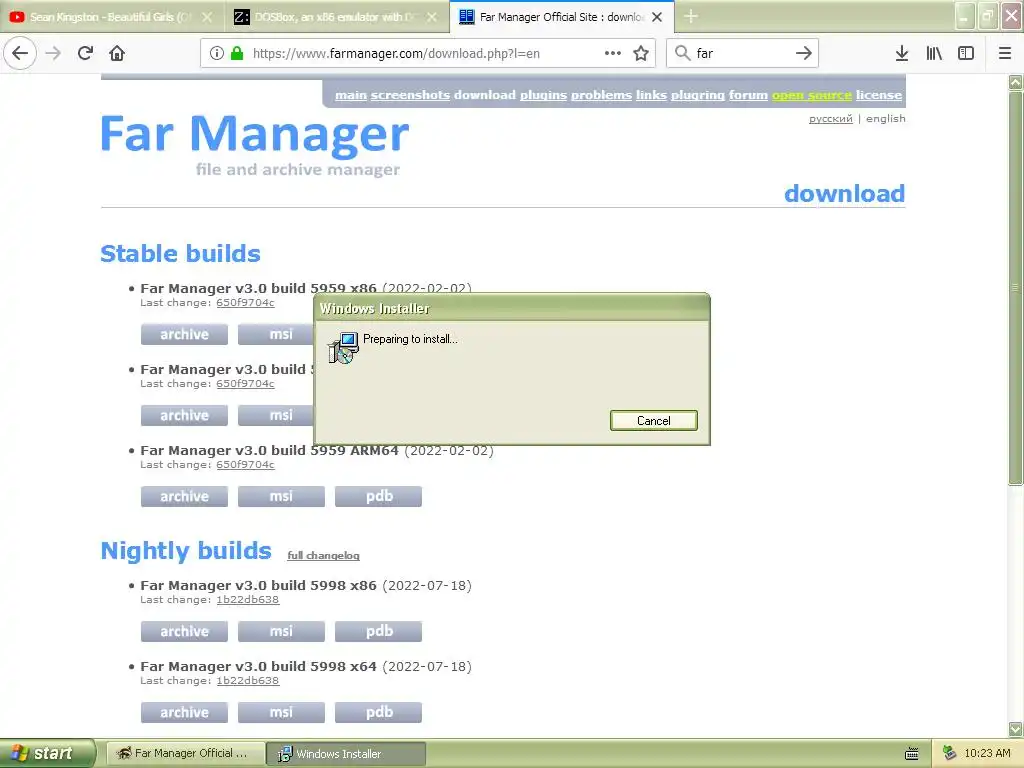The width and height of the screenshot is (1024, 768).
Task: Switch to Far Manager Official taskbar item
Action: pos(185,753)
